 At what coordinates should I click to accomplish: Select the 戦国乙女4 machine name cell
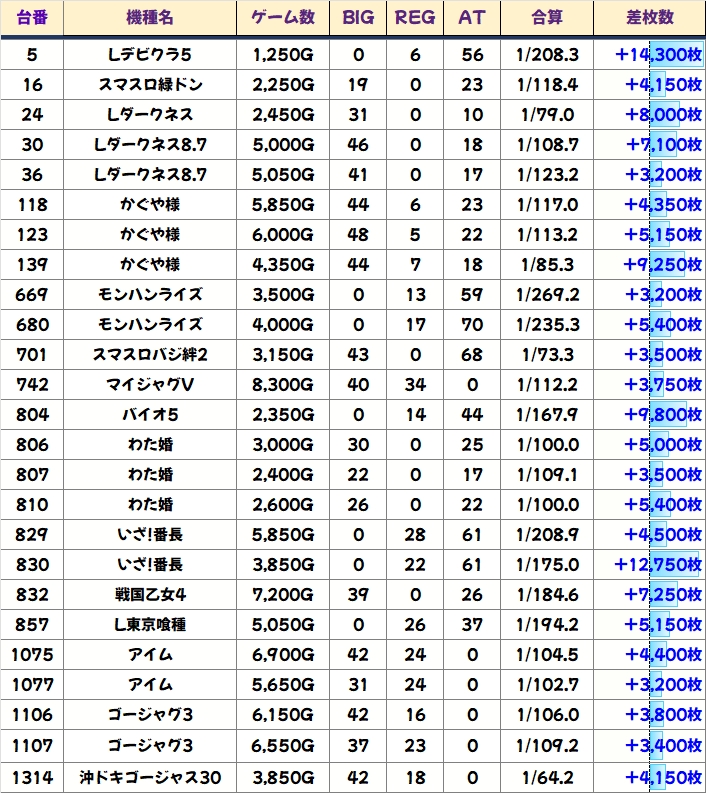150,594
